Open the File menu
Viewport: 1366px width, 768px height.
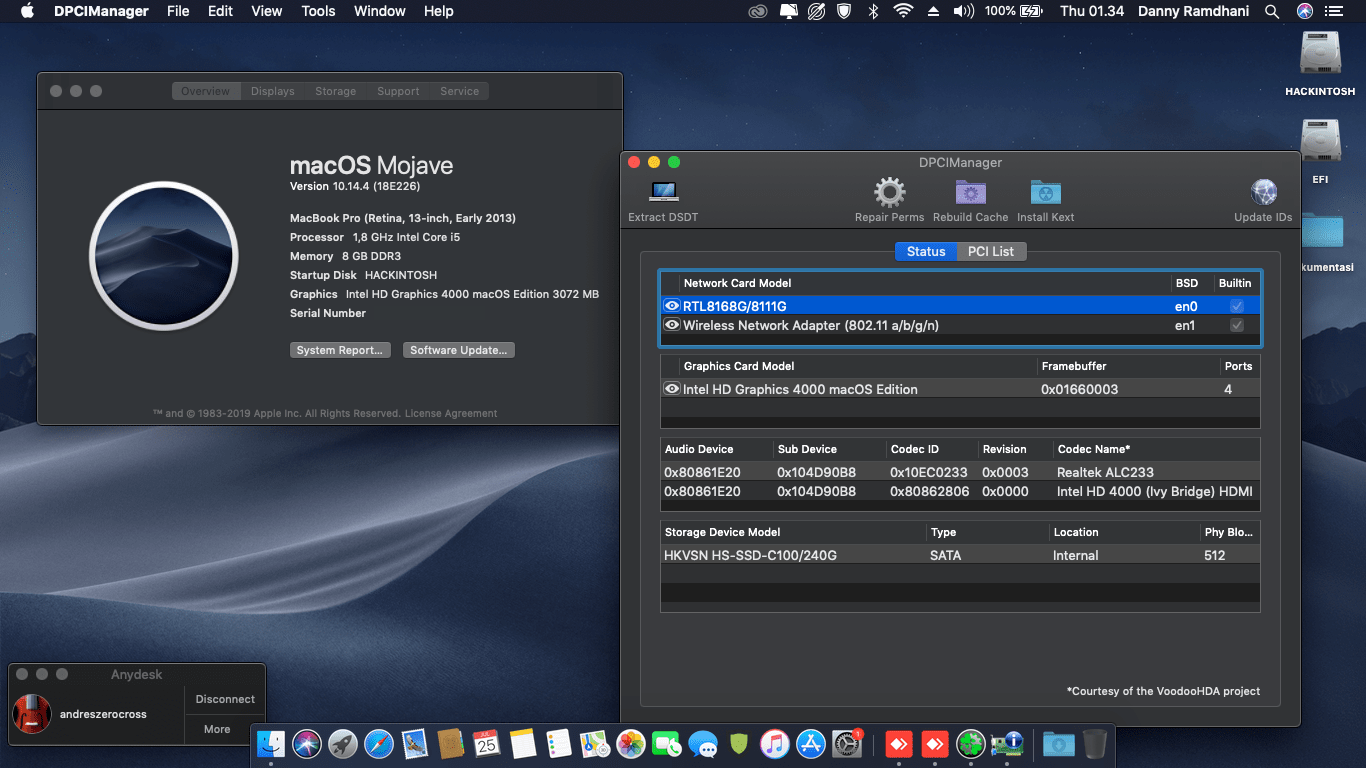[x=178, y=11]
